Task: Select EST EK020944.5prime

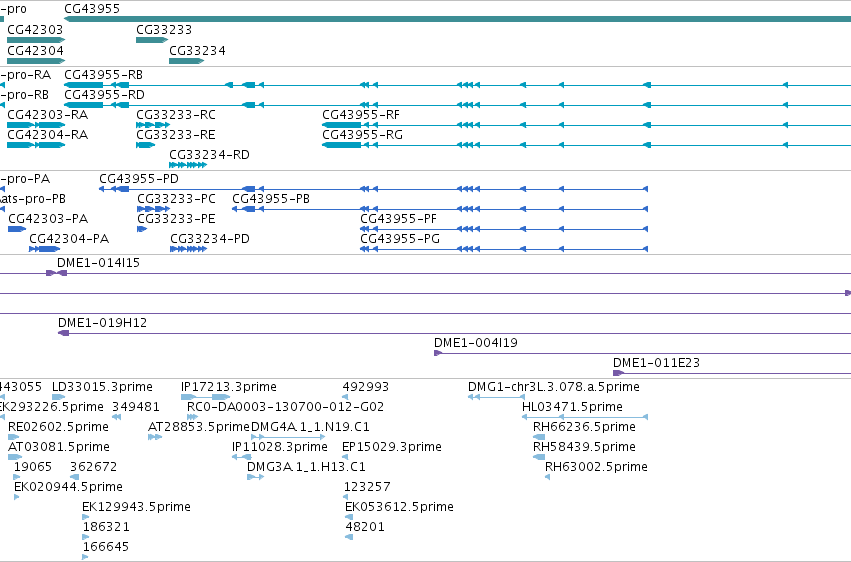Action: click(17, 498)
